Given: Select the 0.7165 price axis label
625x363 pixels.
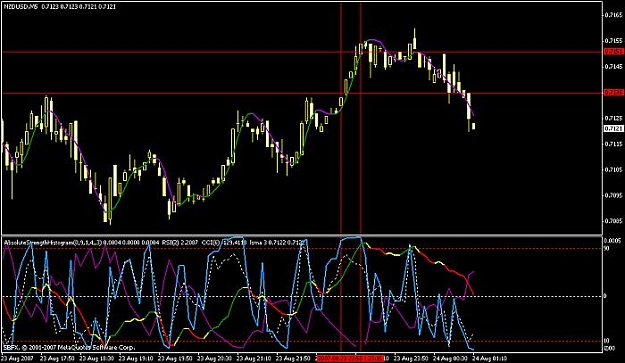Looking at the screenshot, I should tap(613, 15).
